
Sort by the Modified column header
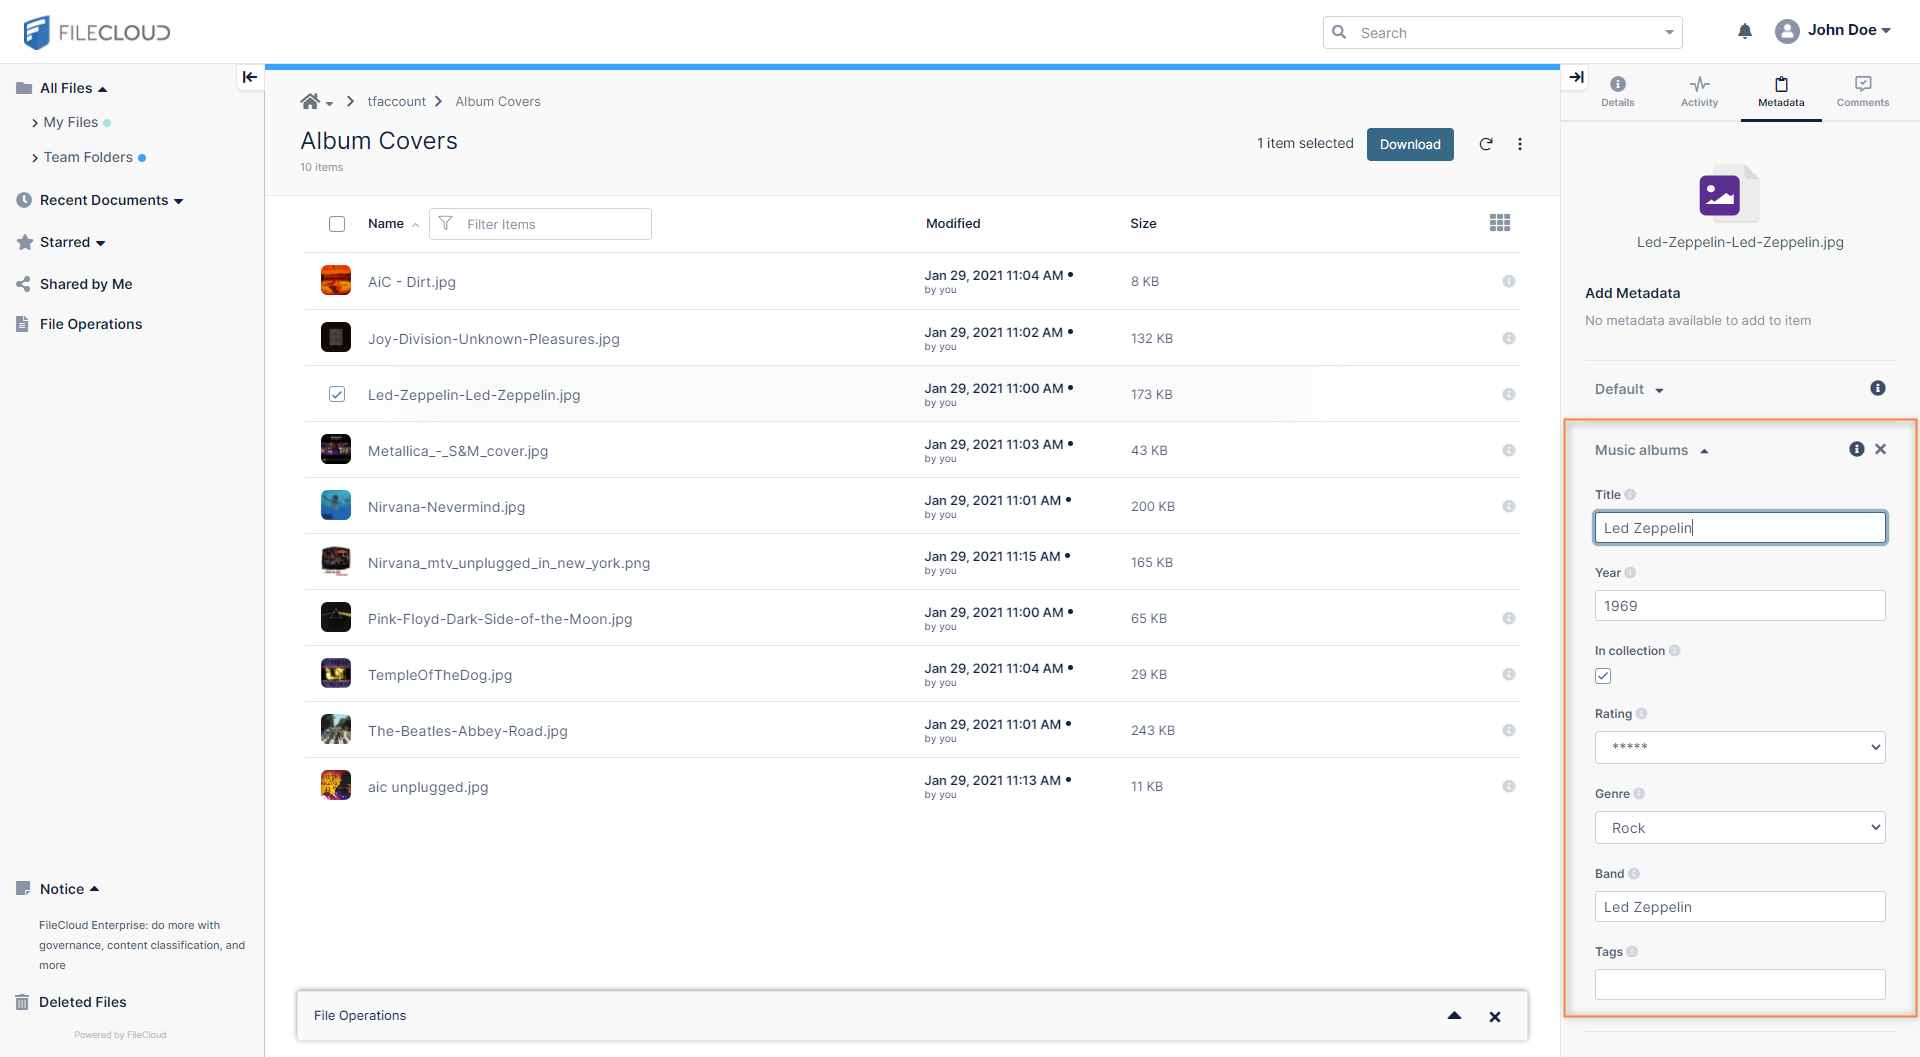pyautogui.click(x=953, y=223)
